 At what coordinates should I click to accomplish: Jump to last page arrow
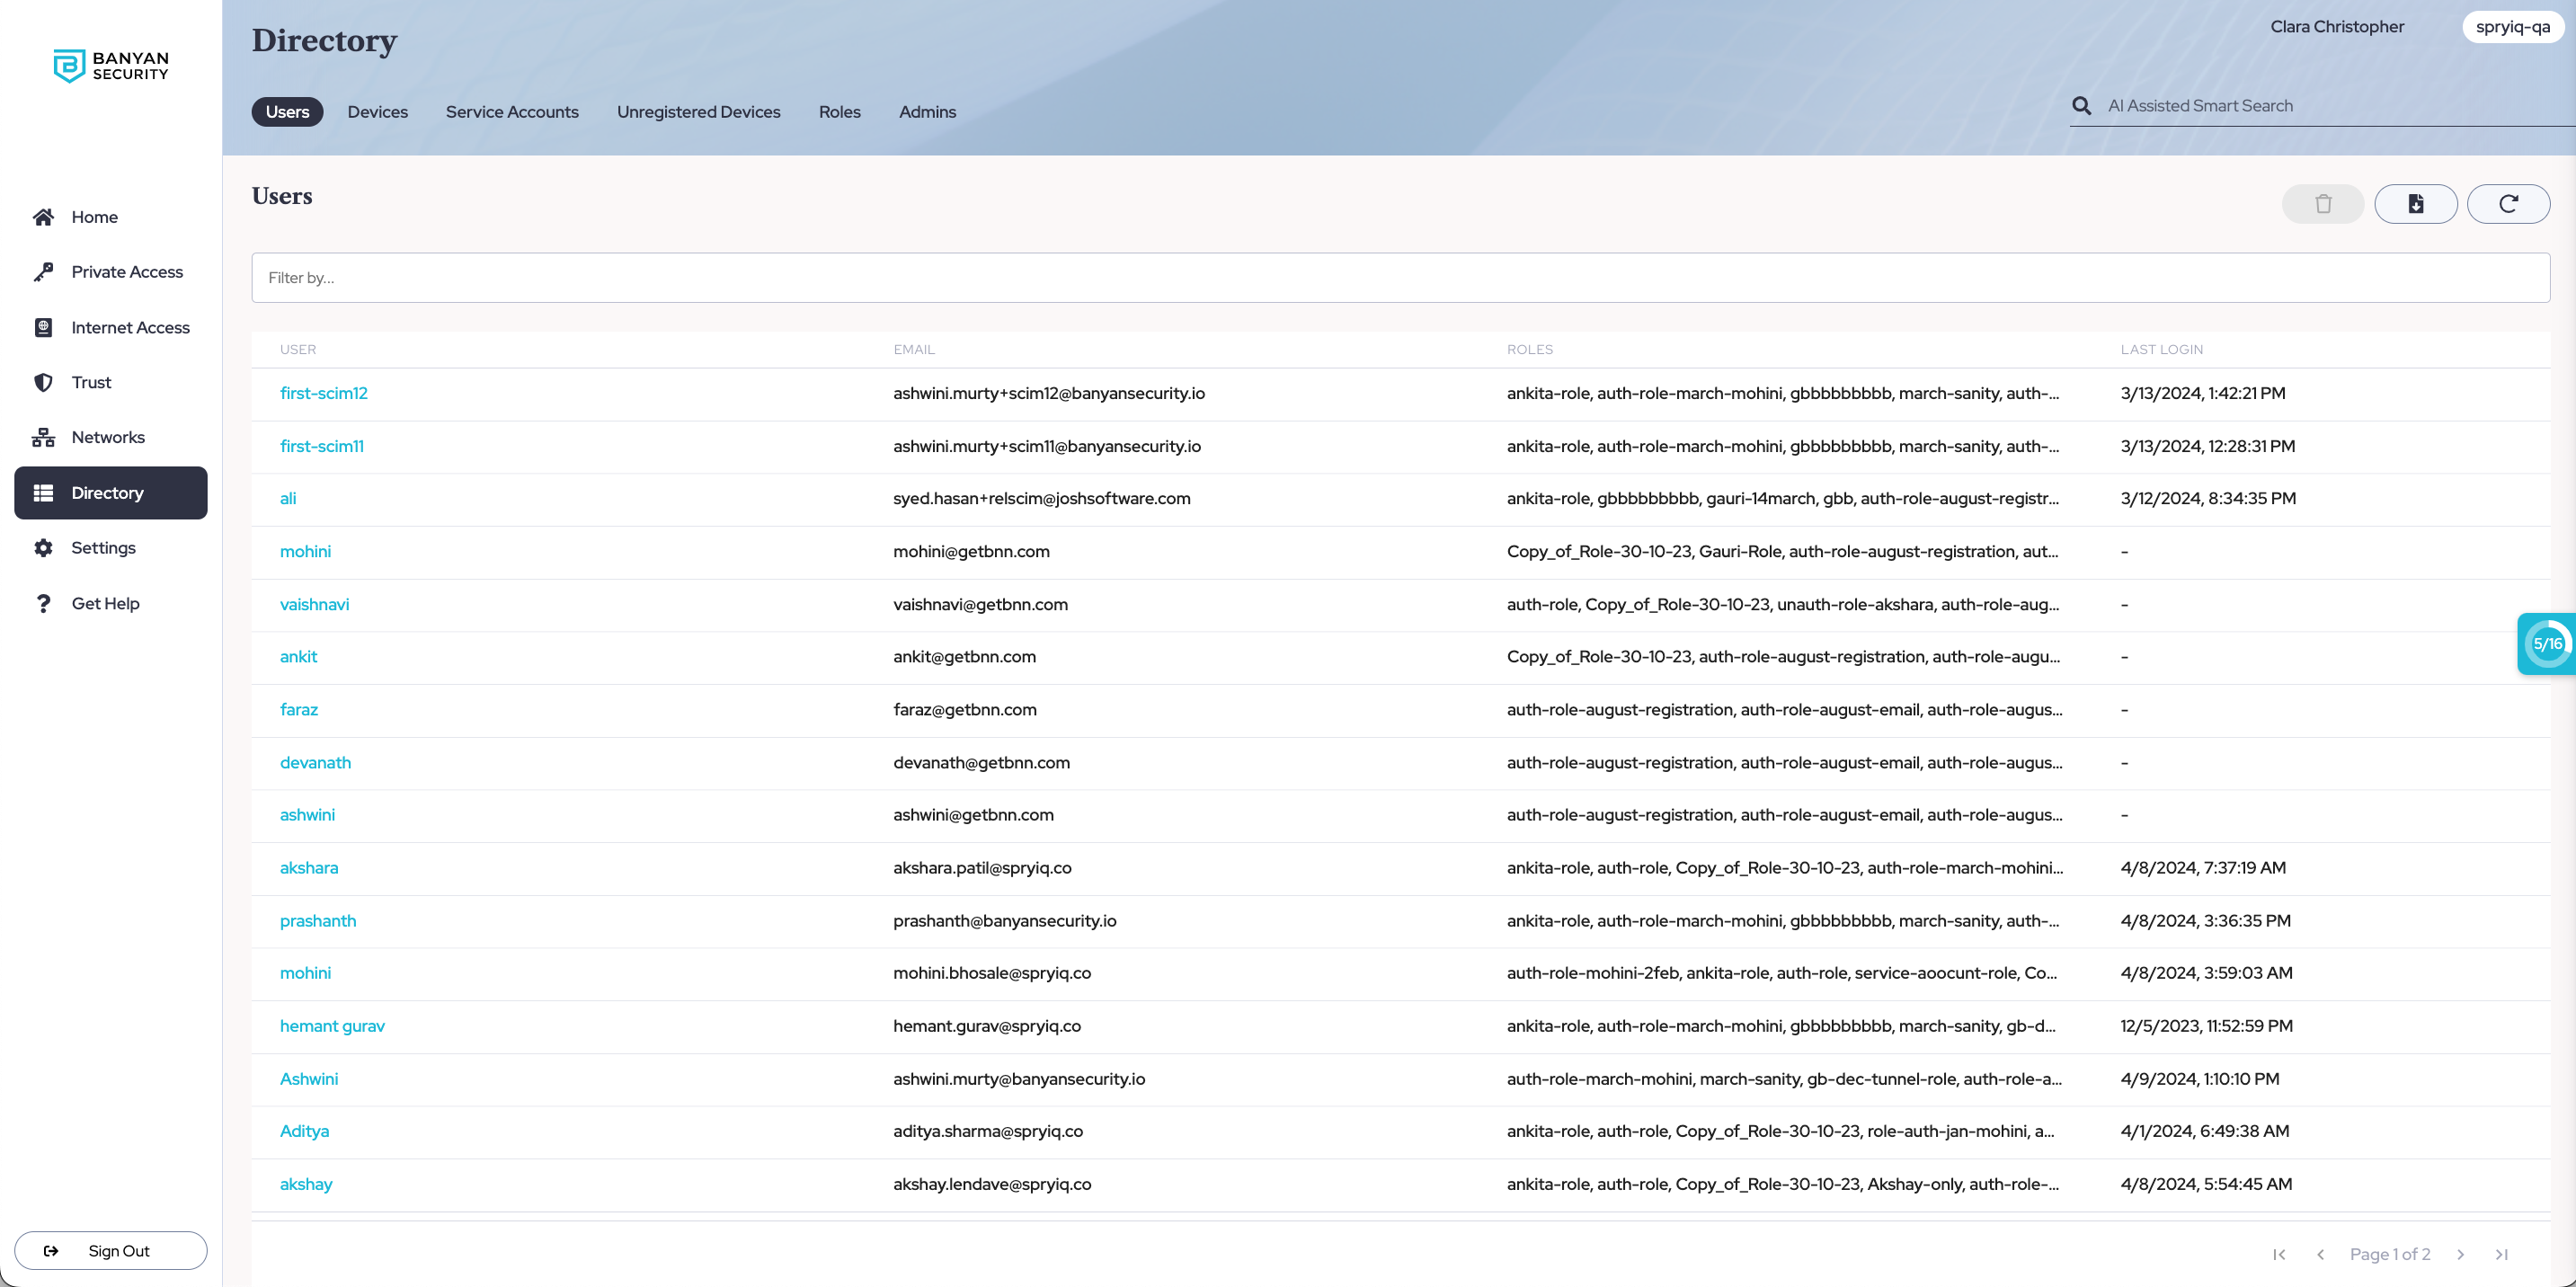(x=2501, y=1254)
